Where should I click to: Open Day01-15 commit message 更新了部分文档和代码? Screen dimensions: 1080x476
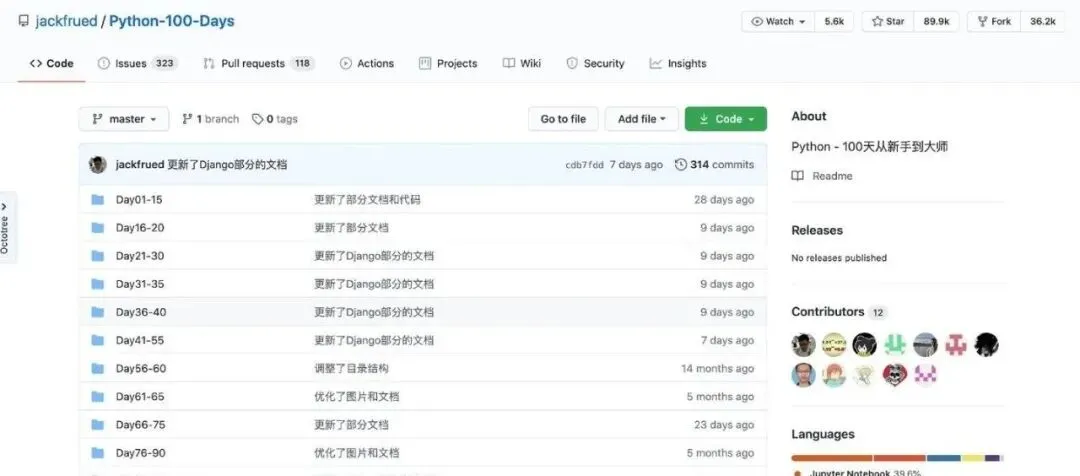(367, 200)
